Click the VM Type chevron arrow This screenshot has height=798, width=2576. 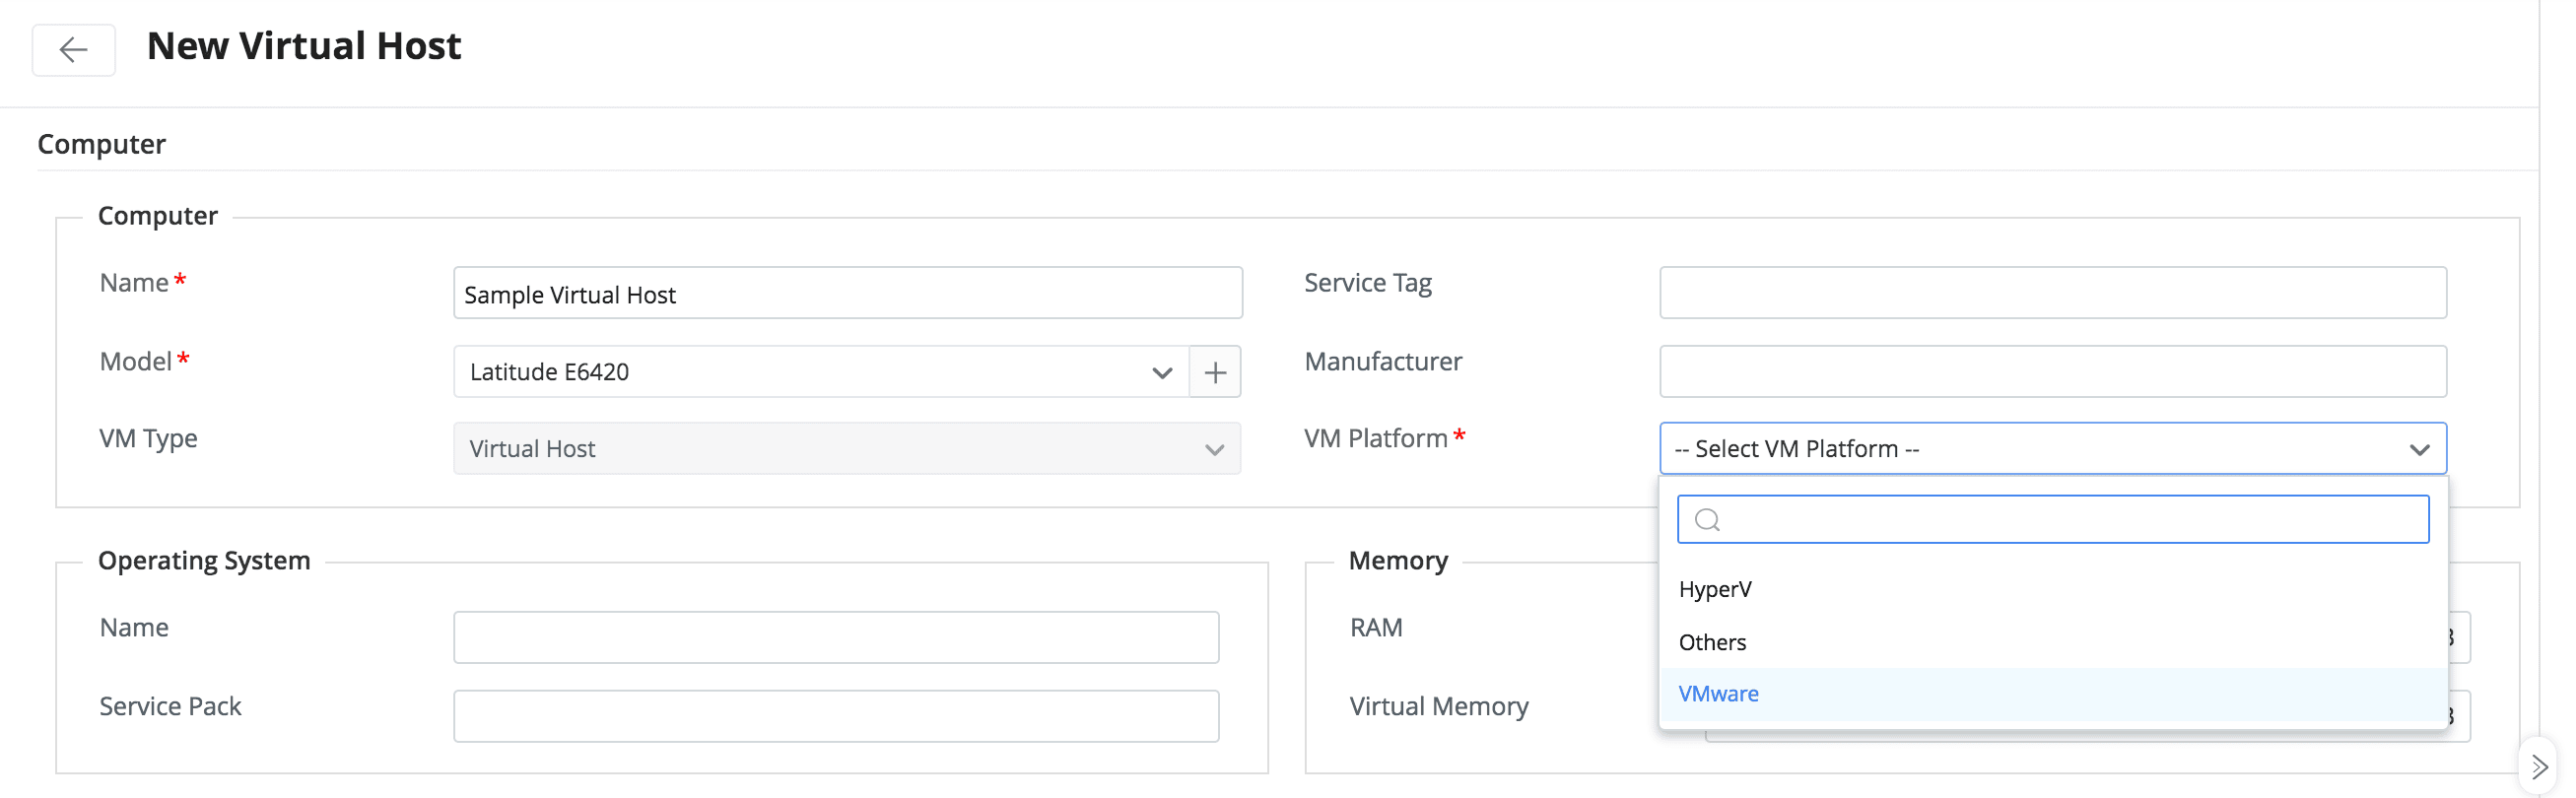pyautogui.click(x=1214, y=449)
